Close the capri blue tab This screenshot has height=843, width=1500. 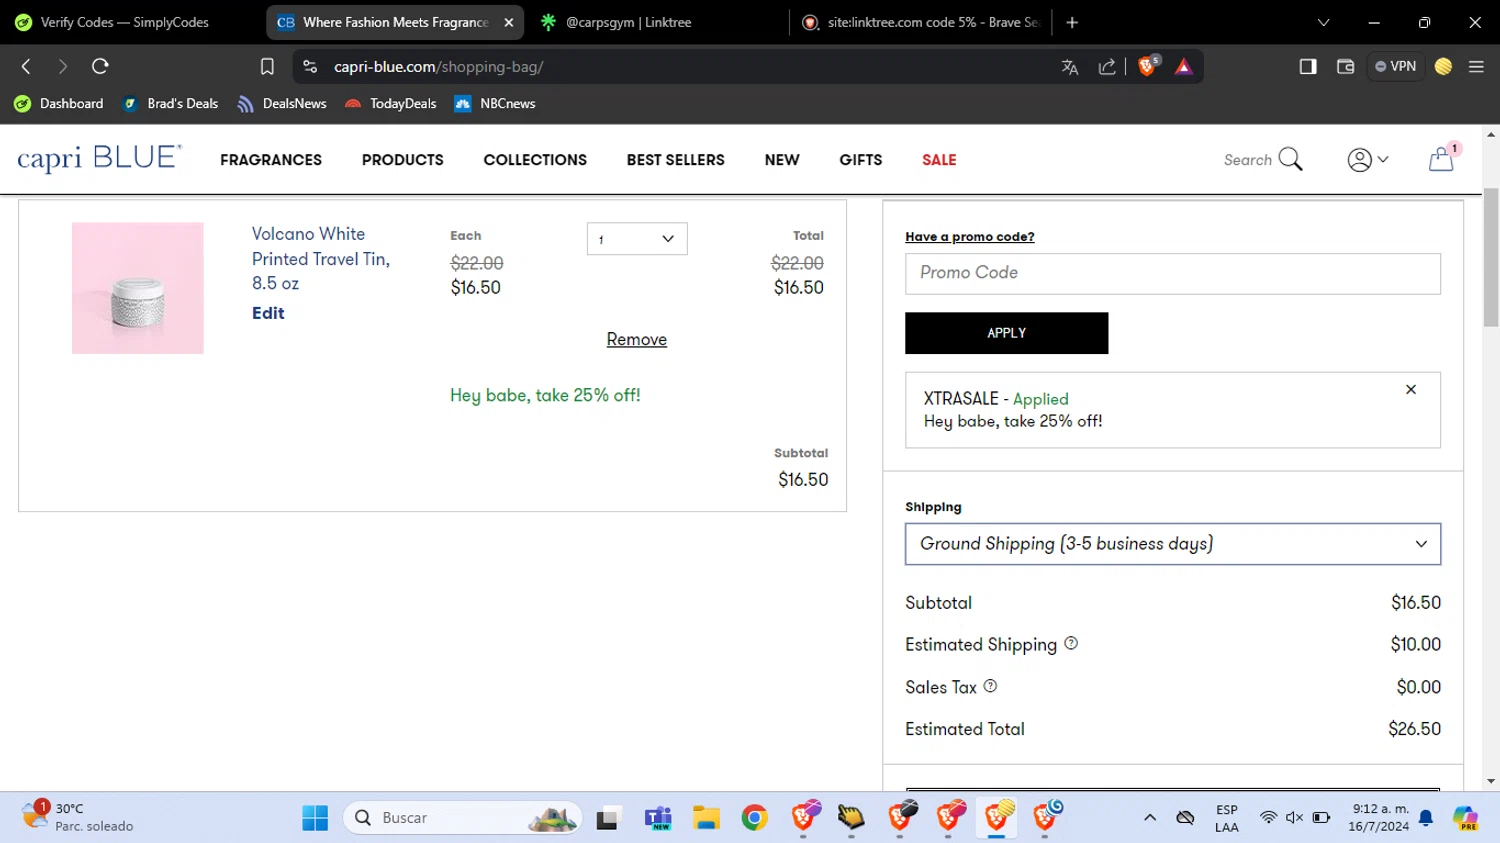coord(508,22)
